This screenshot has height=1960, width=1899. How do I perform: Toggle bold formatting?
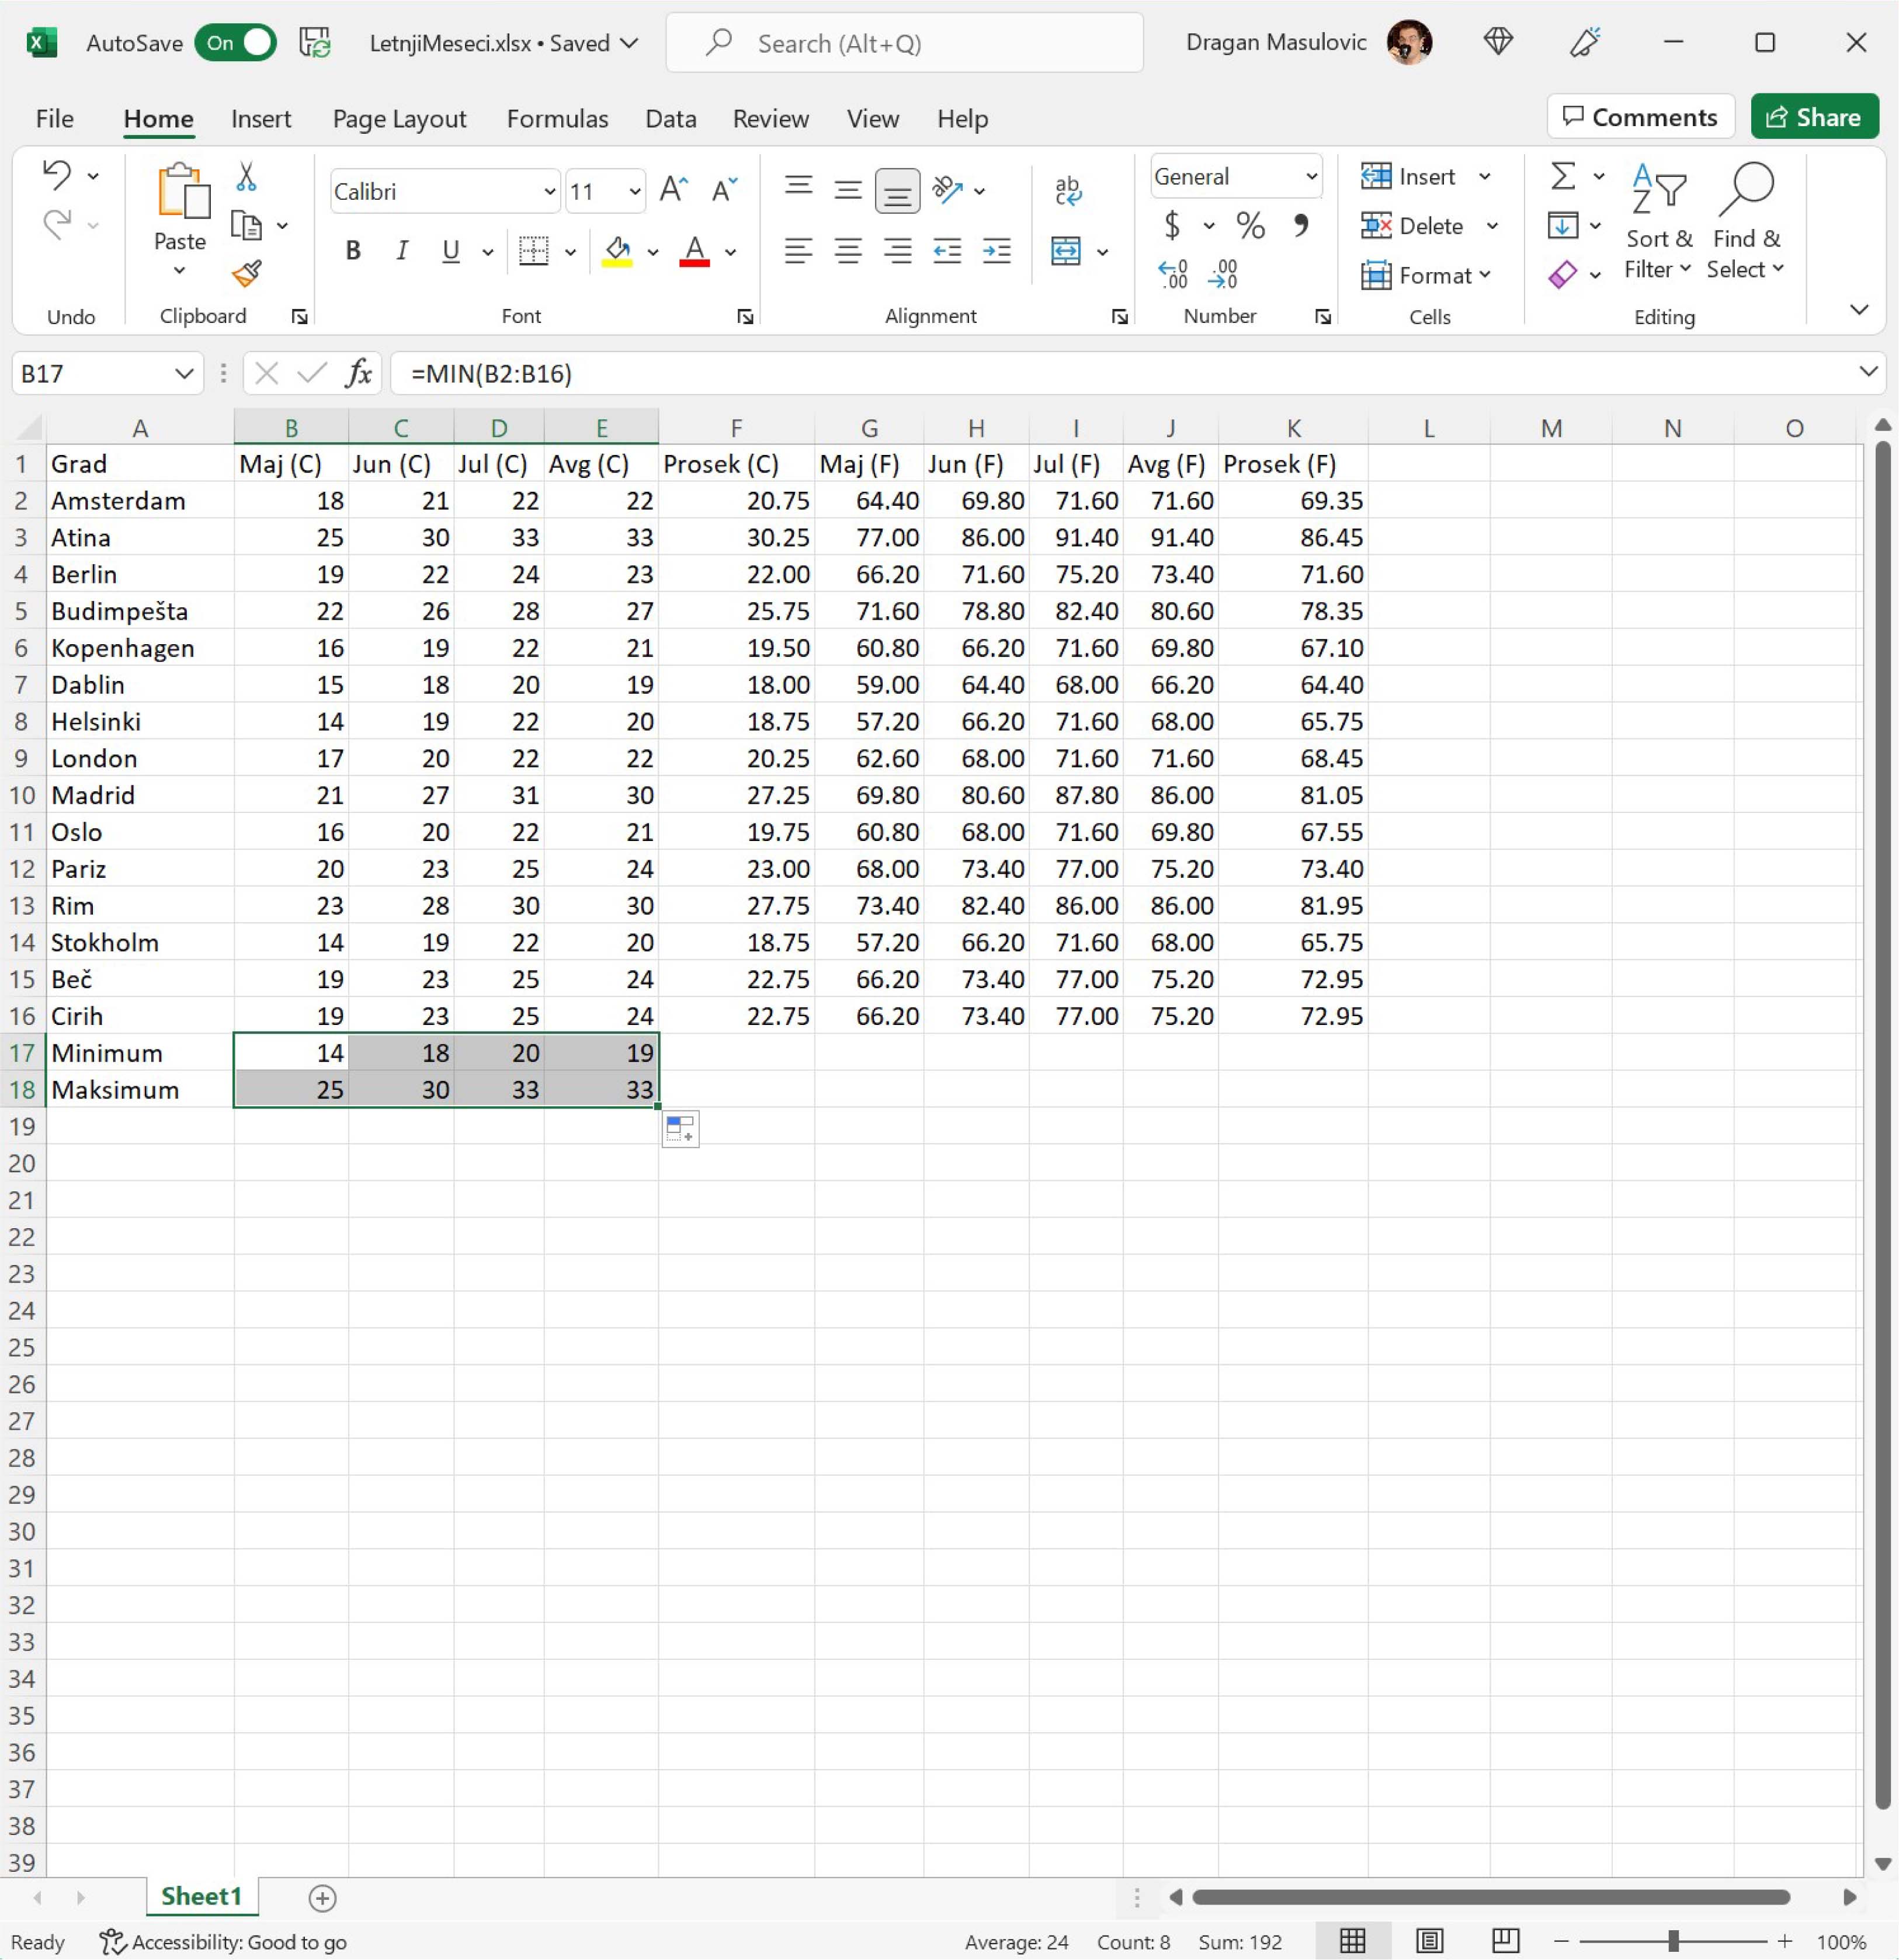coord(352,251)
